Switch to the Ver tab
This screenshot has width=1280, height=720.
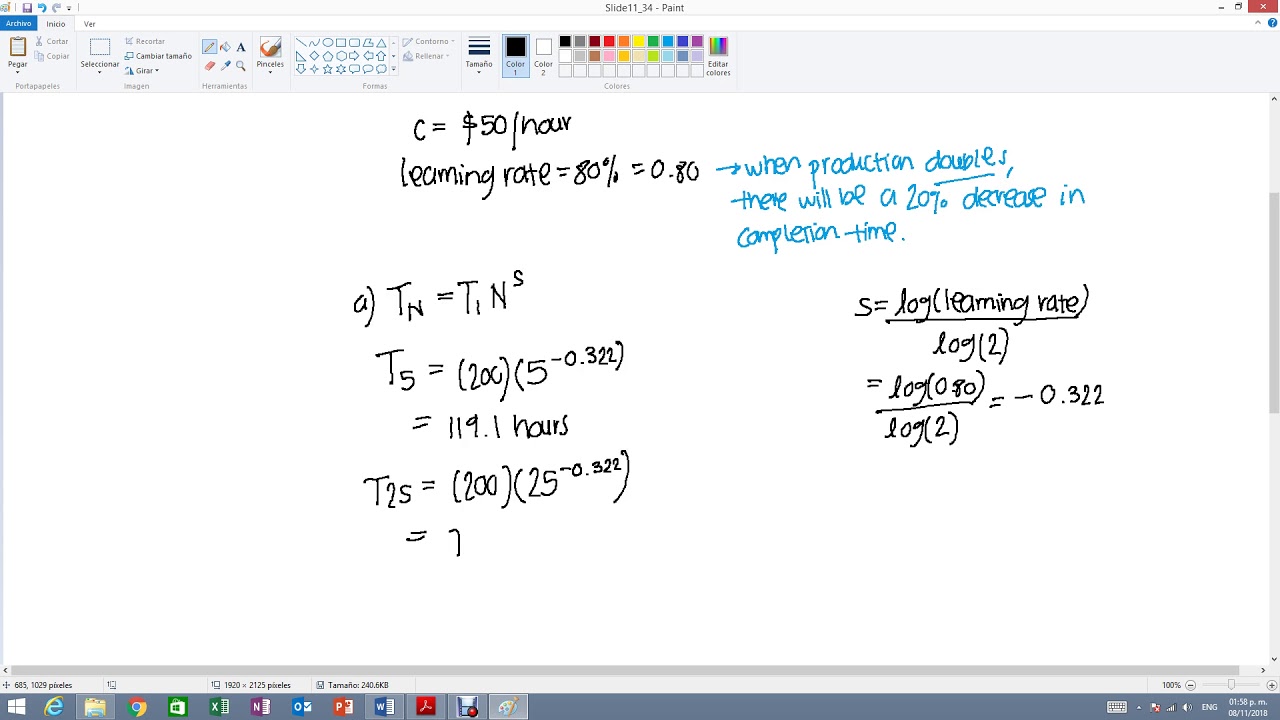pos(90,23)
